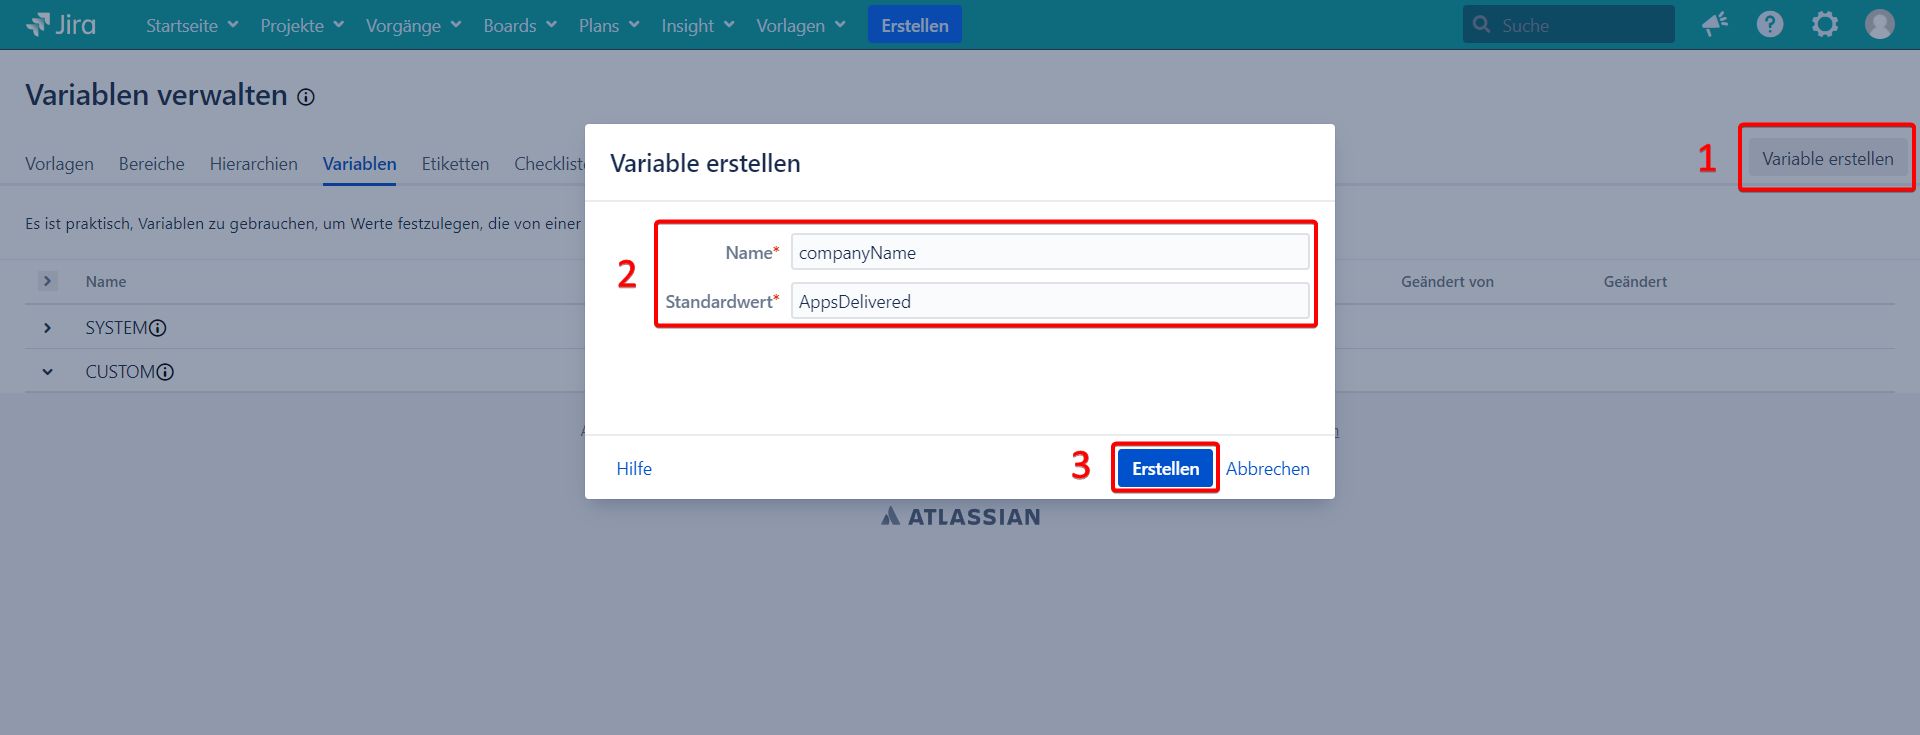Open the Insight dropdown menu
This screenshot has width=1920, height=735.
pos(697,26)
